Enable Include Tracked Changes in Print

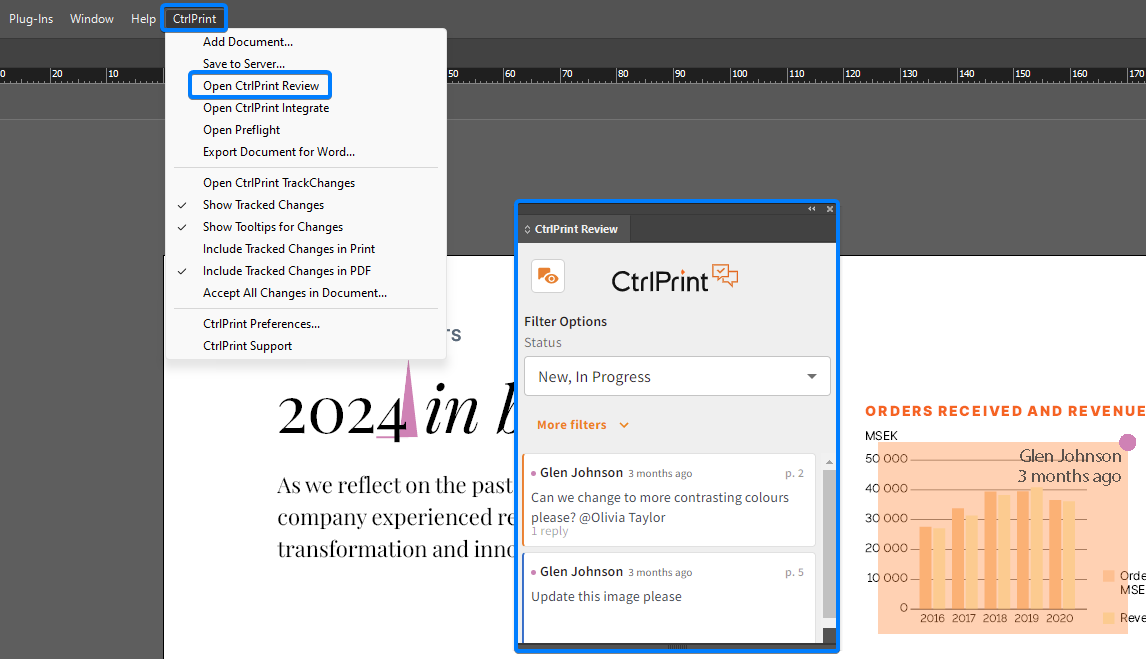tap(289, 249)
